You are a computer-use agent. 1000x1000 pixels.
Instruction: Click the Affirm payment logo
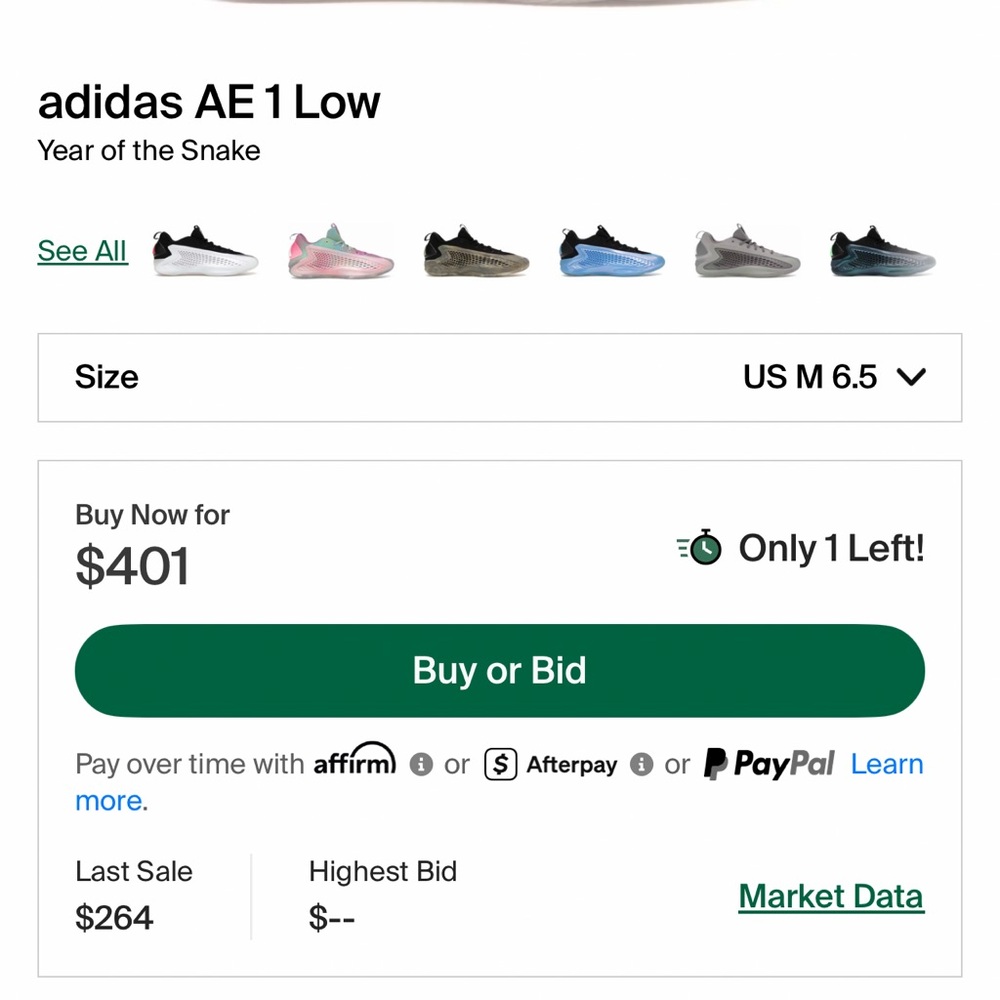[x=355, y=762]
